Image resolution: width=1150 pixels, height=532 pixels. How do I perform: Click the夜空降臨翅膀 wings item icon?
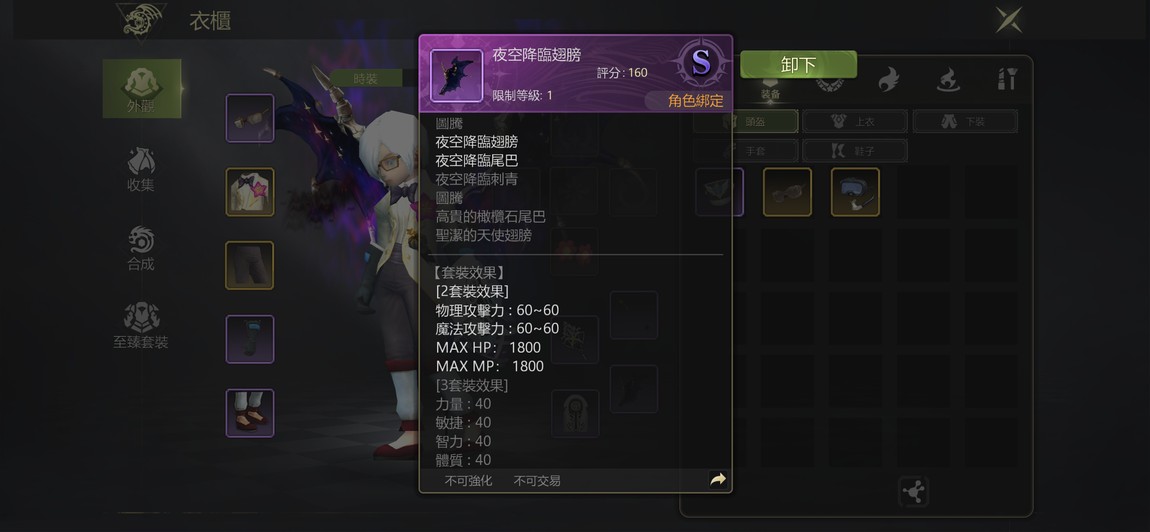456,76
